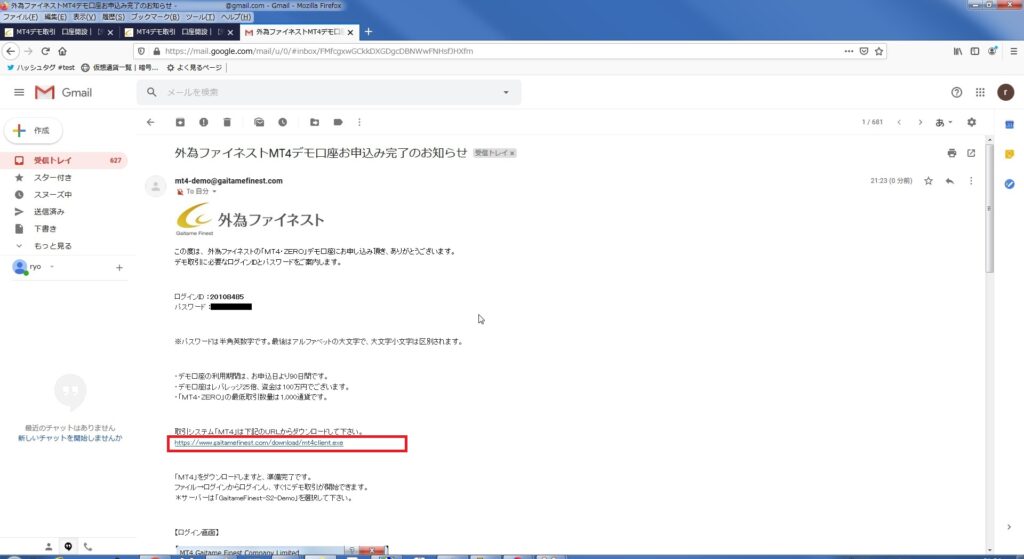
Task: Open email in a new window
Action: pyautogui.click(x=971, y=153)
